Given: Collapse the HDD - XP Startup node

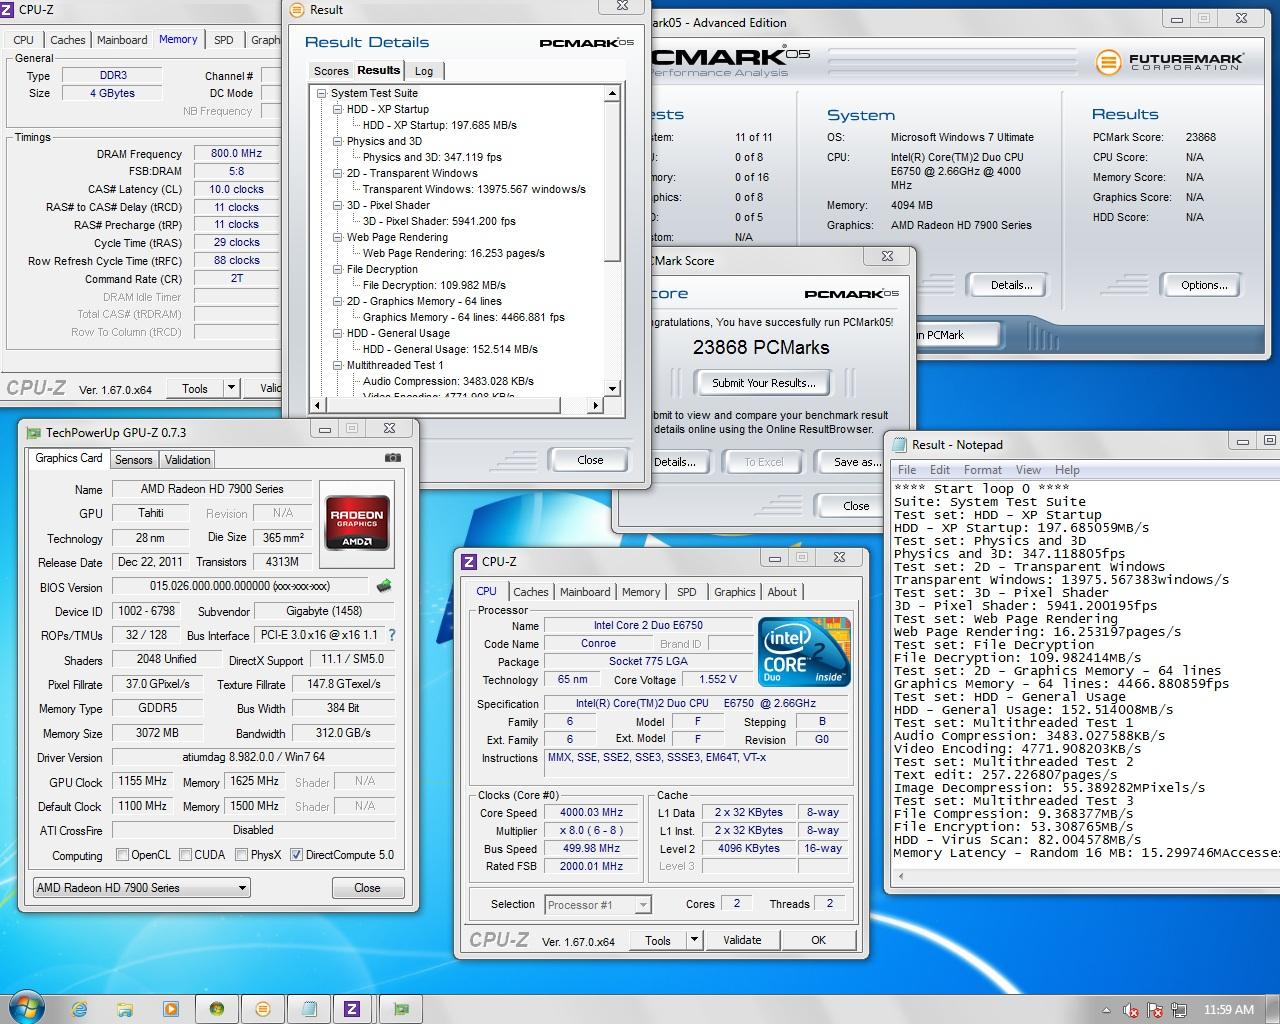Looking at the screenshot, I should [x=338, y=109].
